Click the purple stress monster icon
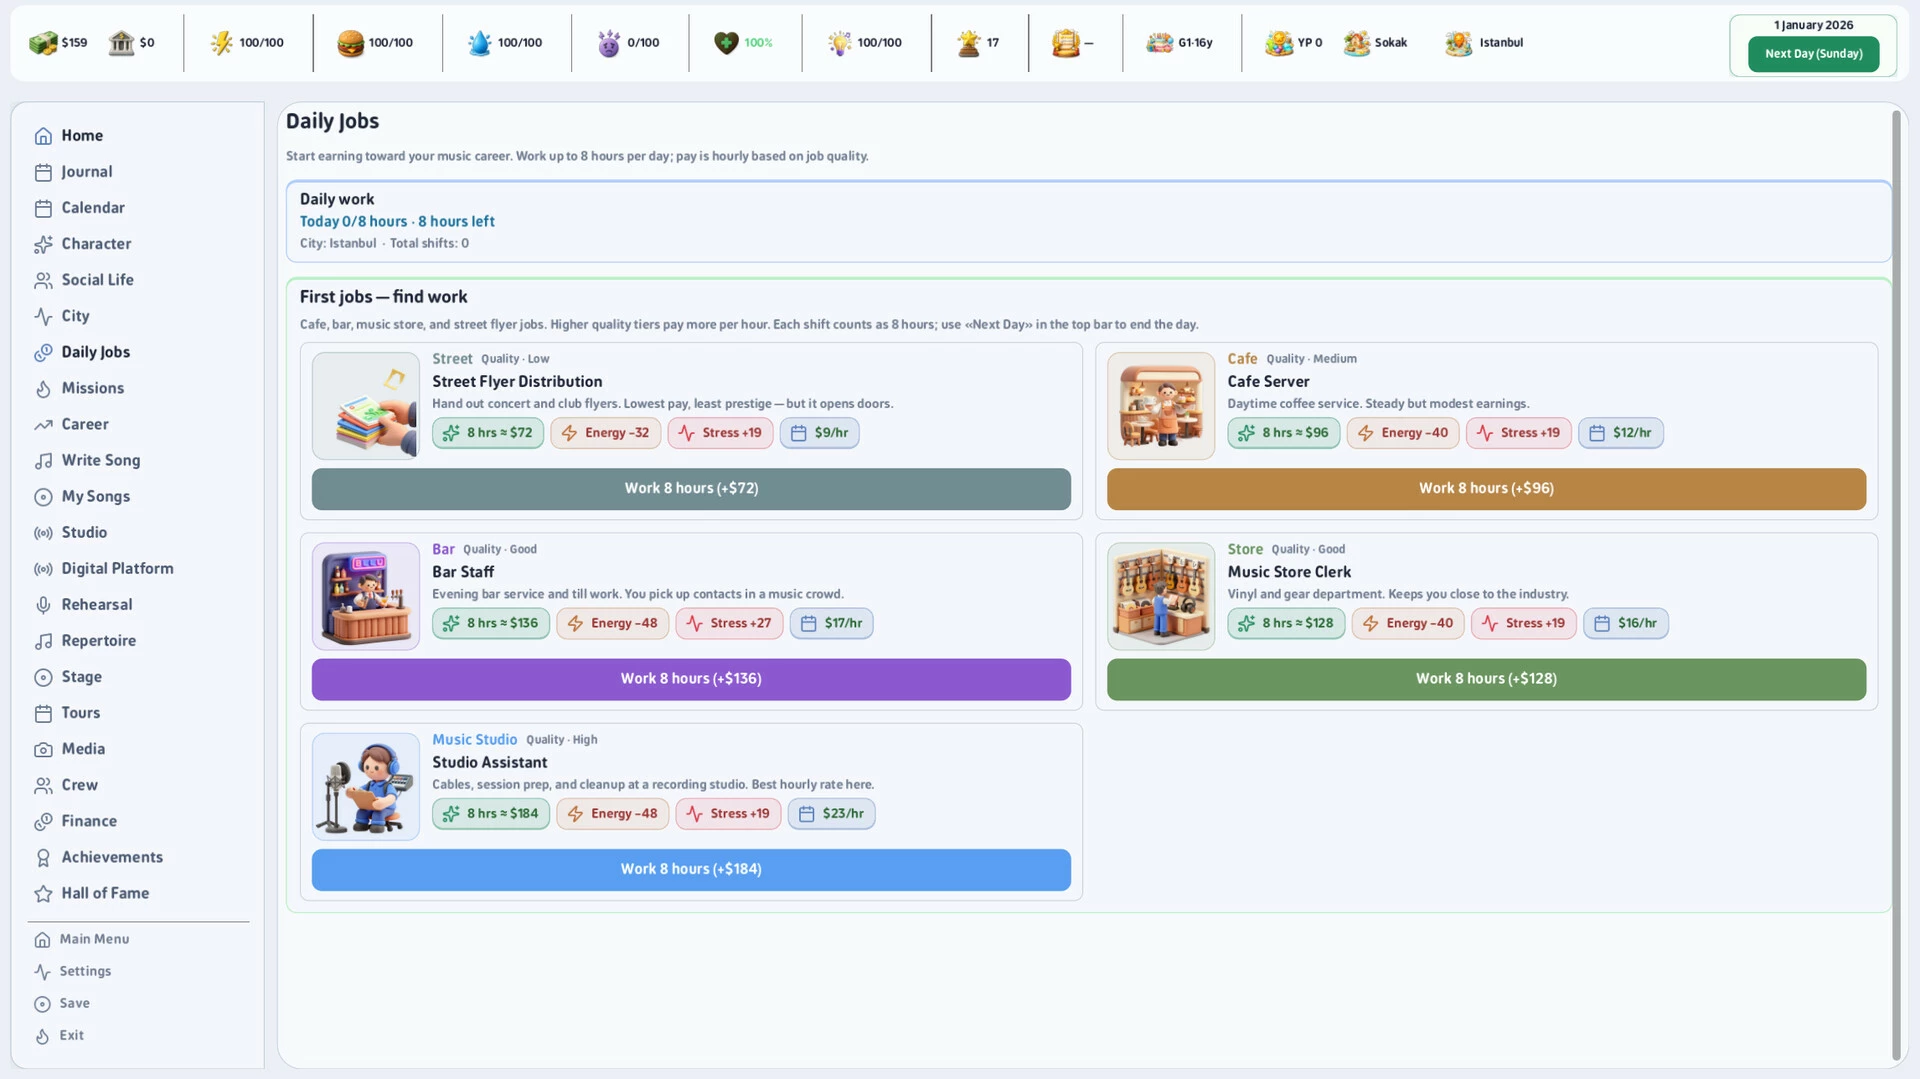 pos(609,43)
